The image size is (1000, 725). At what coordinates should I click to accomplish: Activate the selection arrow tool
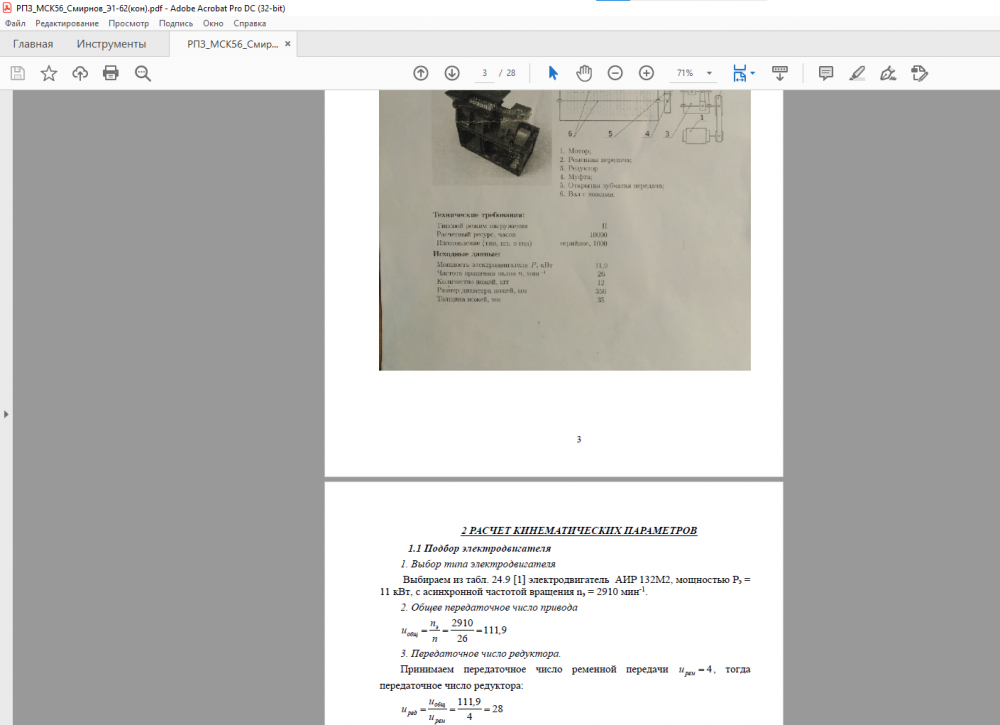[x=553, y=73]
